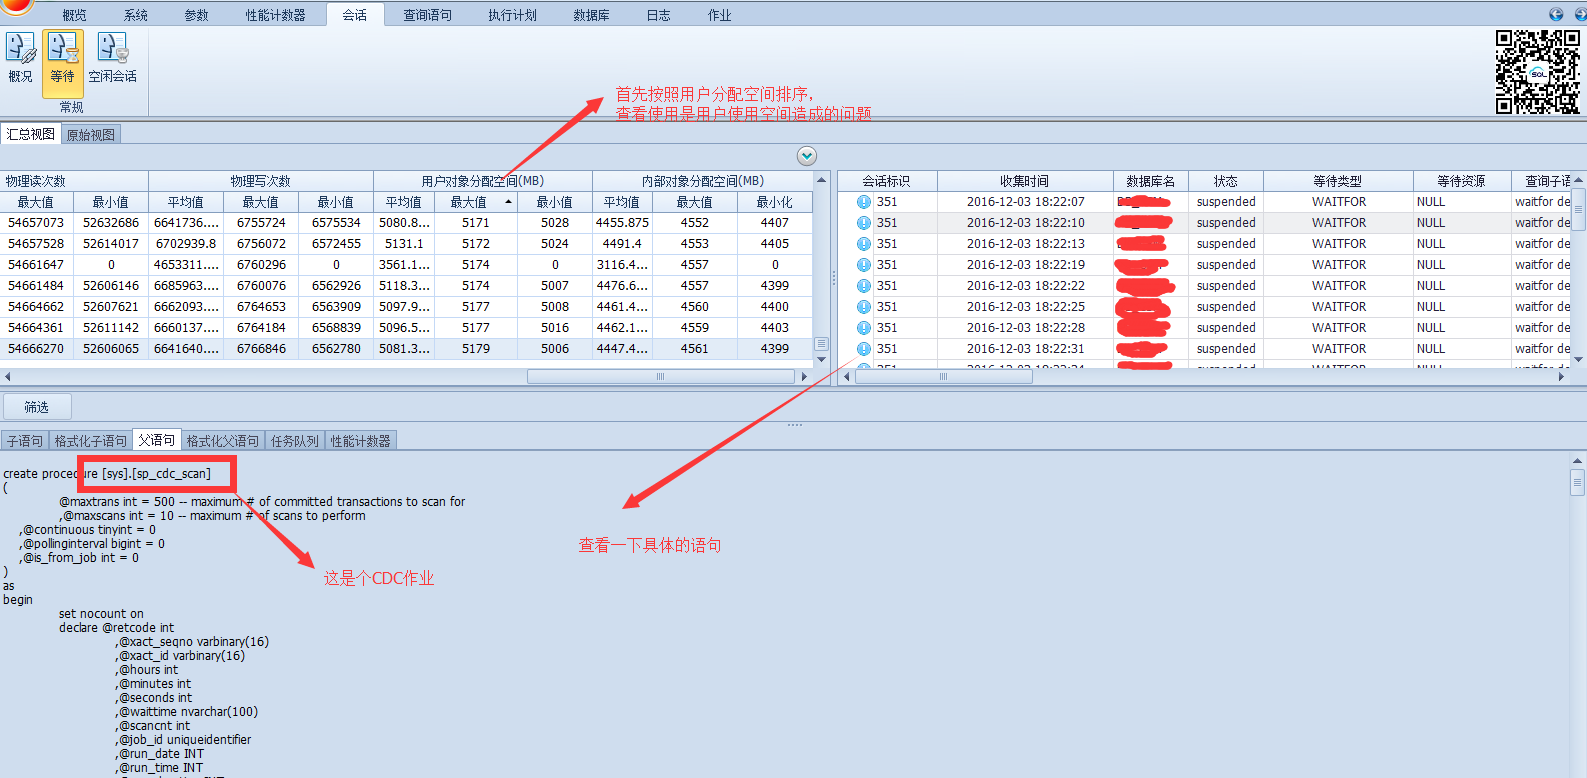
Task: Collapse the panel with circular chevron button
Action: point(807,156)
